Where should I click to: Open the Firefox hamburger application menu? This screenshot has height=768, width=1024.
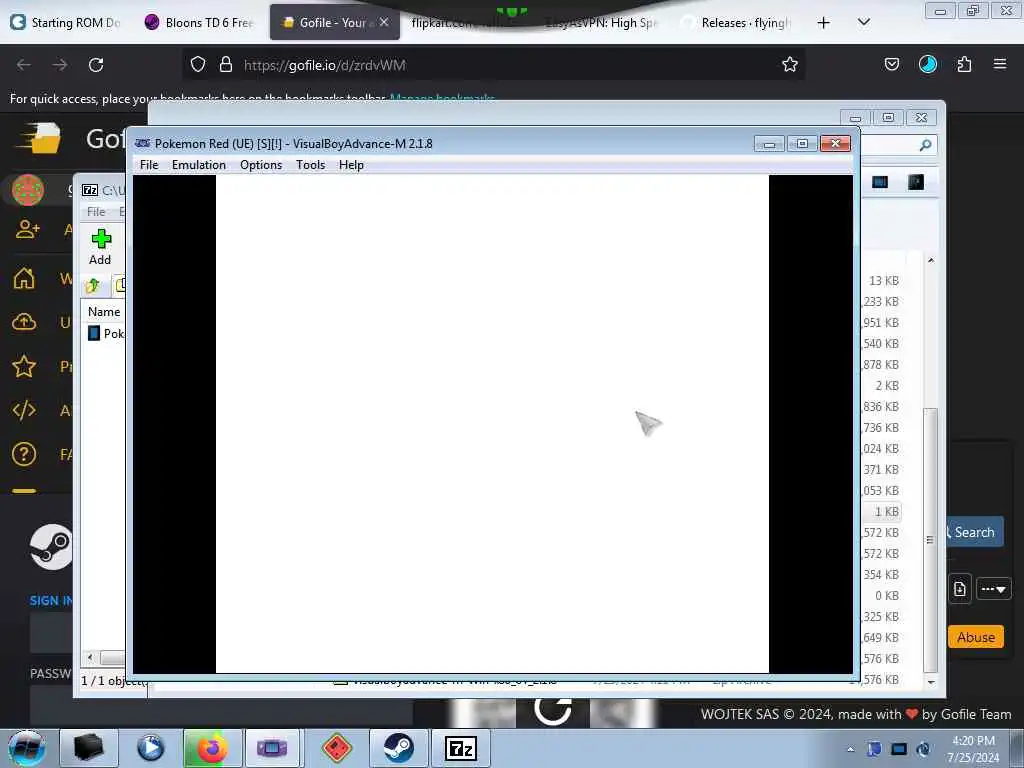pyautogui.click(x=1000, y=64)
